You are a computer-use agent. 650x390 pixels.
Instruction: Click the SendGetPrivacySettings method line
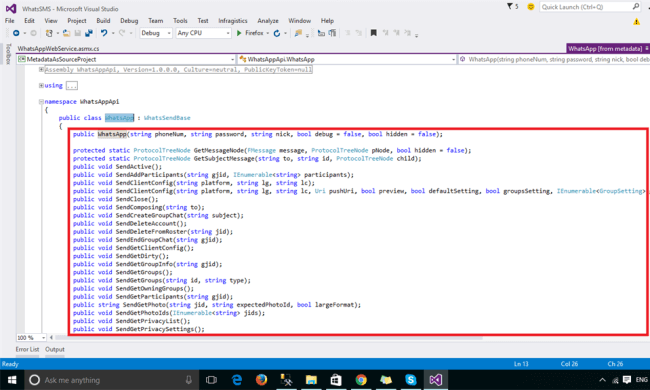click(138, 329)
